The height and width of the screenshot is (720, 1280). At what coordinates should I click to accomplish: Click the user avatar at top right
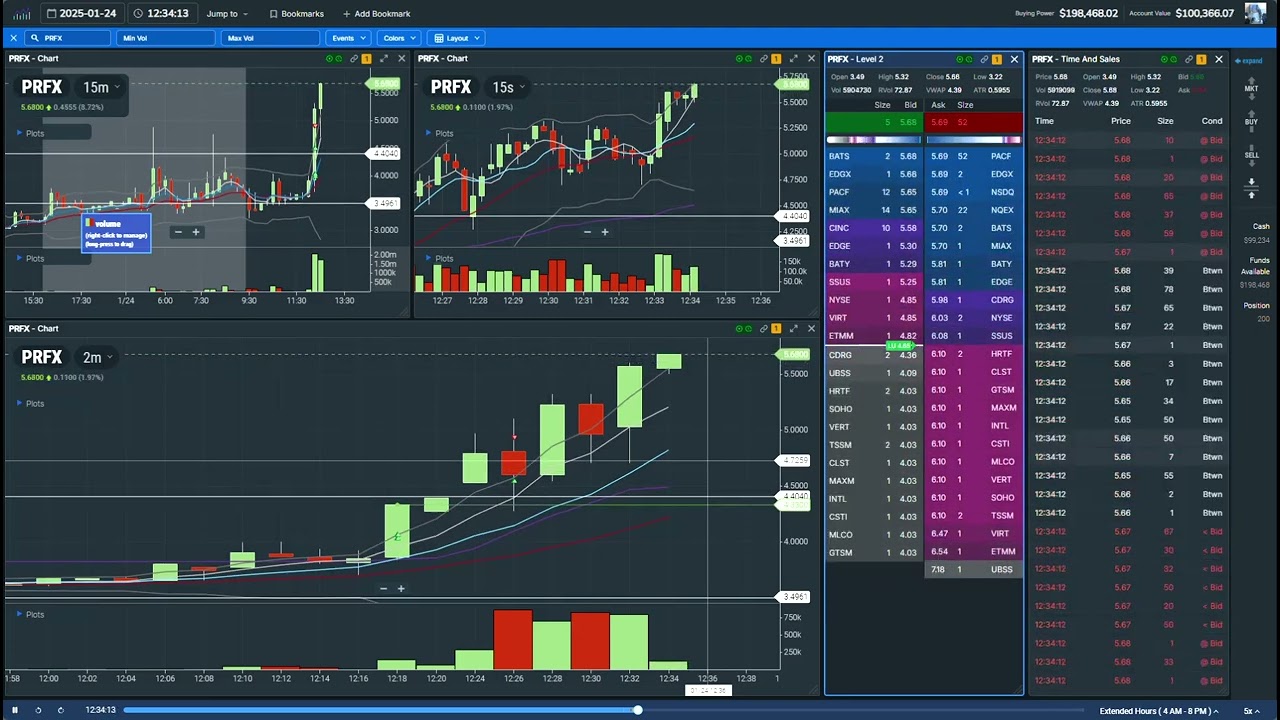[x=1255, y=13]
